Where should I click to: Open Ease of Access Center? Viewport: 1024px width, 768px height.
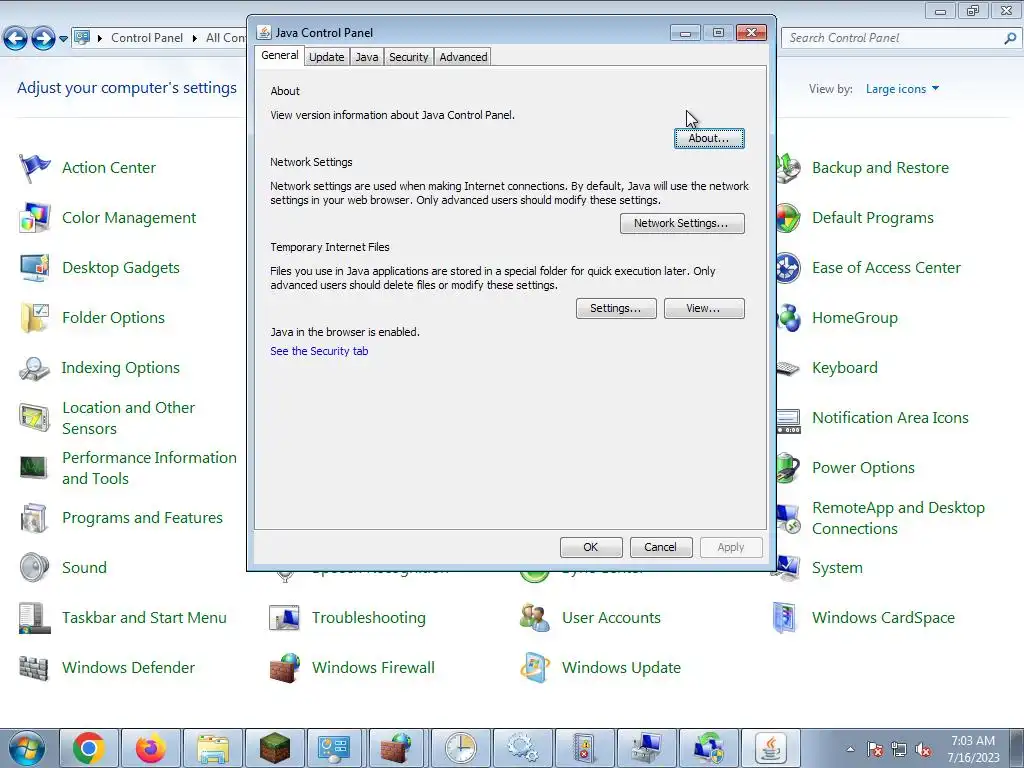(886, 268)
